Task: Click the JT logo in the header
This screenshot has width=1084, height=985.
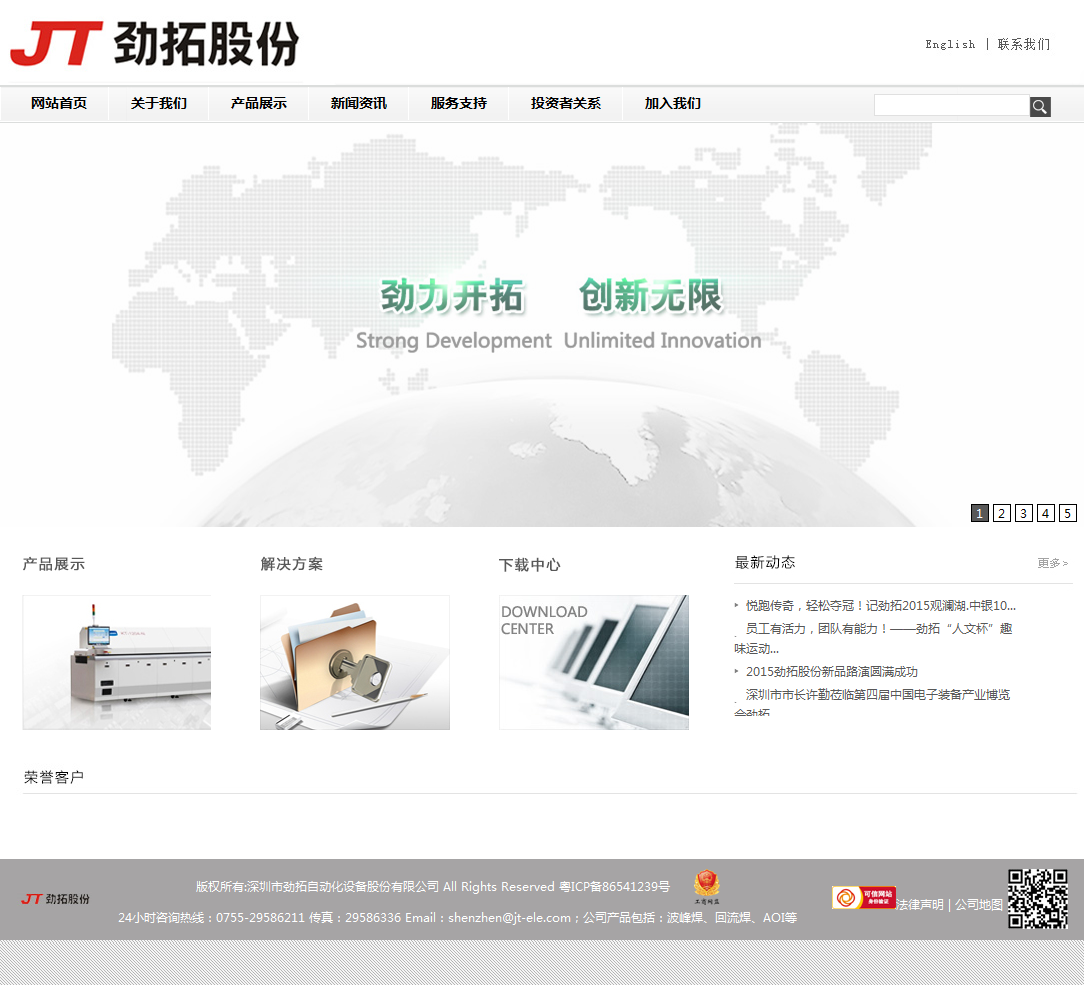Action: tap(155, 43)
